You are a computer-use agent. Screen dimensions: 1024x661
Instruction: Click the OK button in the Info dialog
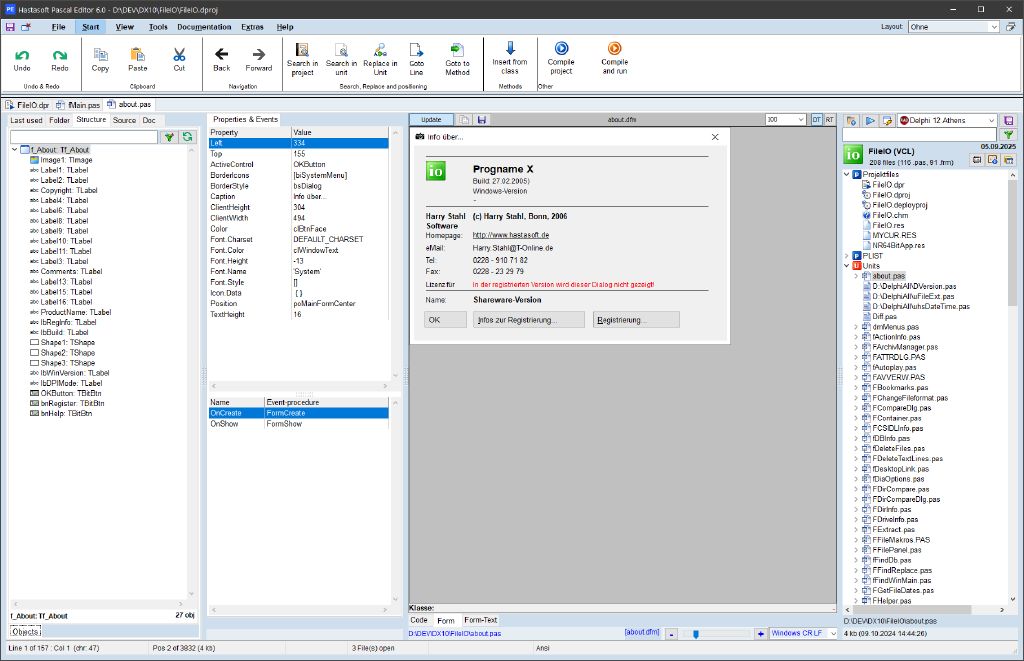[x=443, y=319]
